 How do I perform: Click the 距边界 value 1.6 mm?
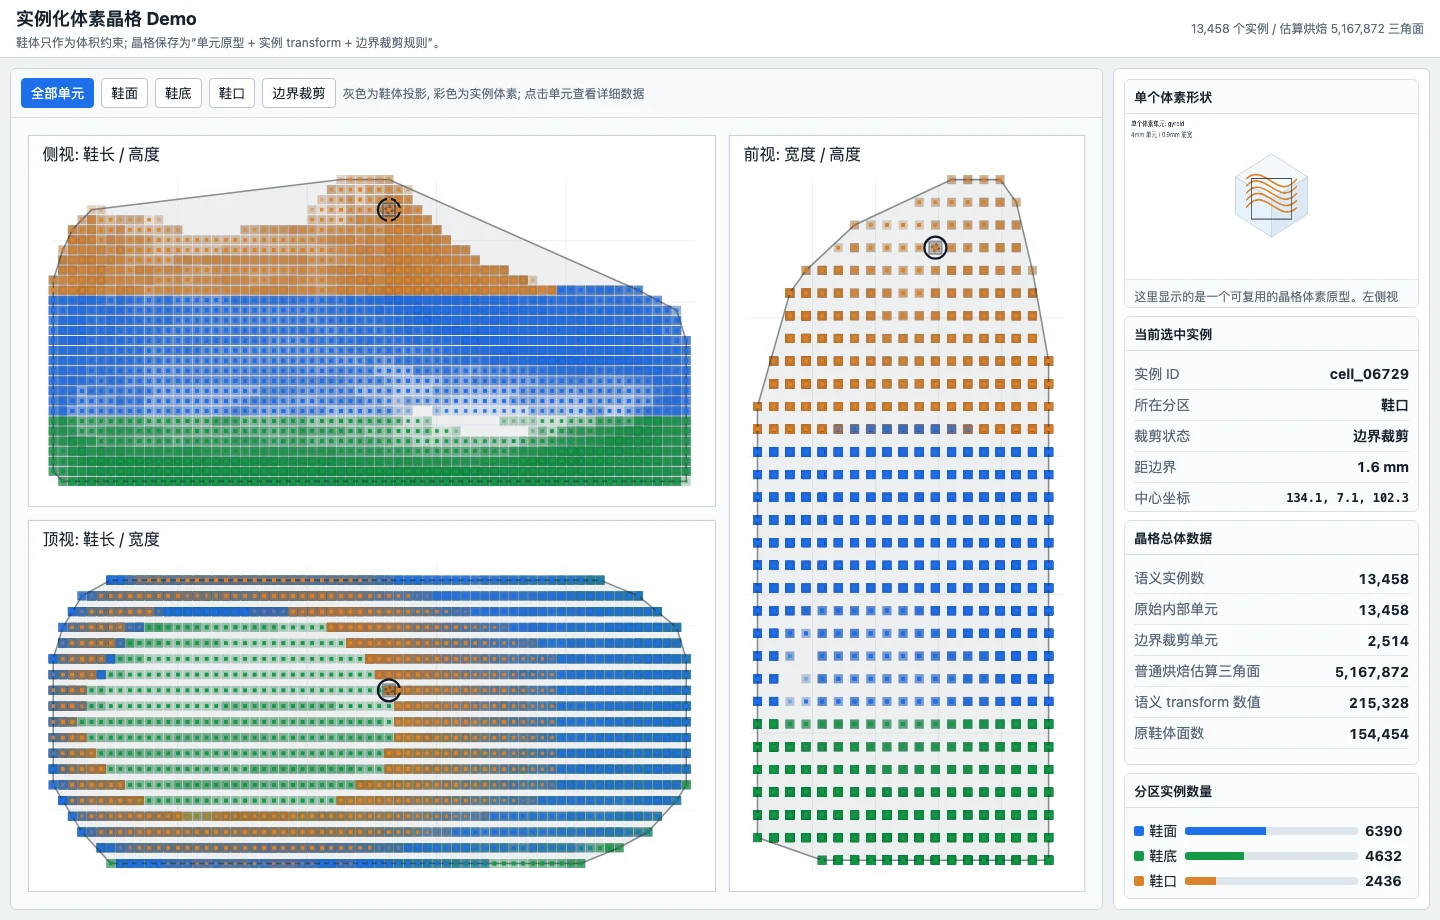coord(1383,467)
